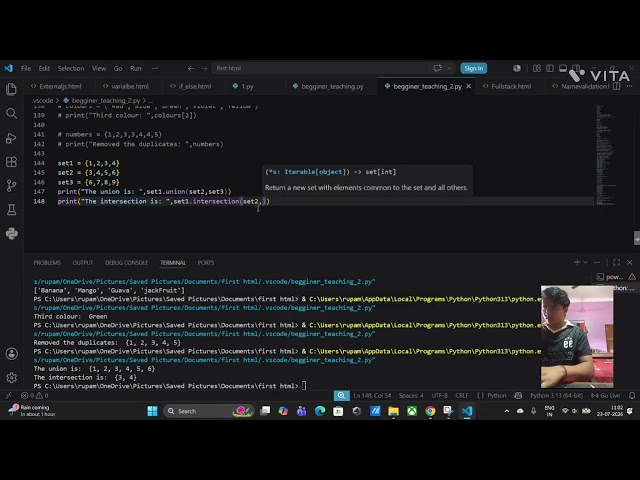Expand more menu items ellipsis in menu bar
This screenshot has width=640, height=480.
[155, 68]
